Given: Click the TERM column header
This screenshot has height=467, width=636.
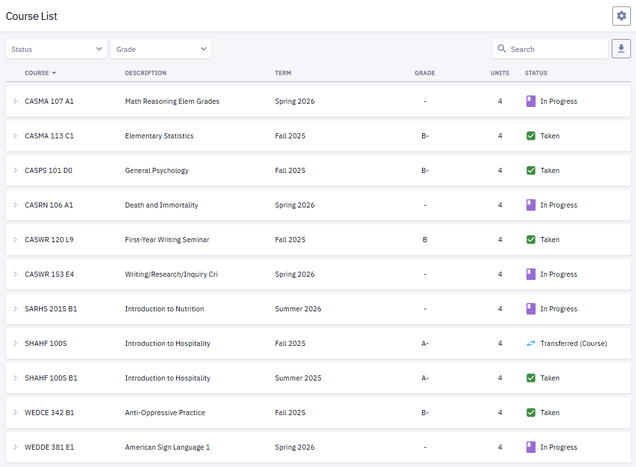Looking at the screenshot, I should [x=283, y=73].
